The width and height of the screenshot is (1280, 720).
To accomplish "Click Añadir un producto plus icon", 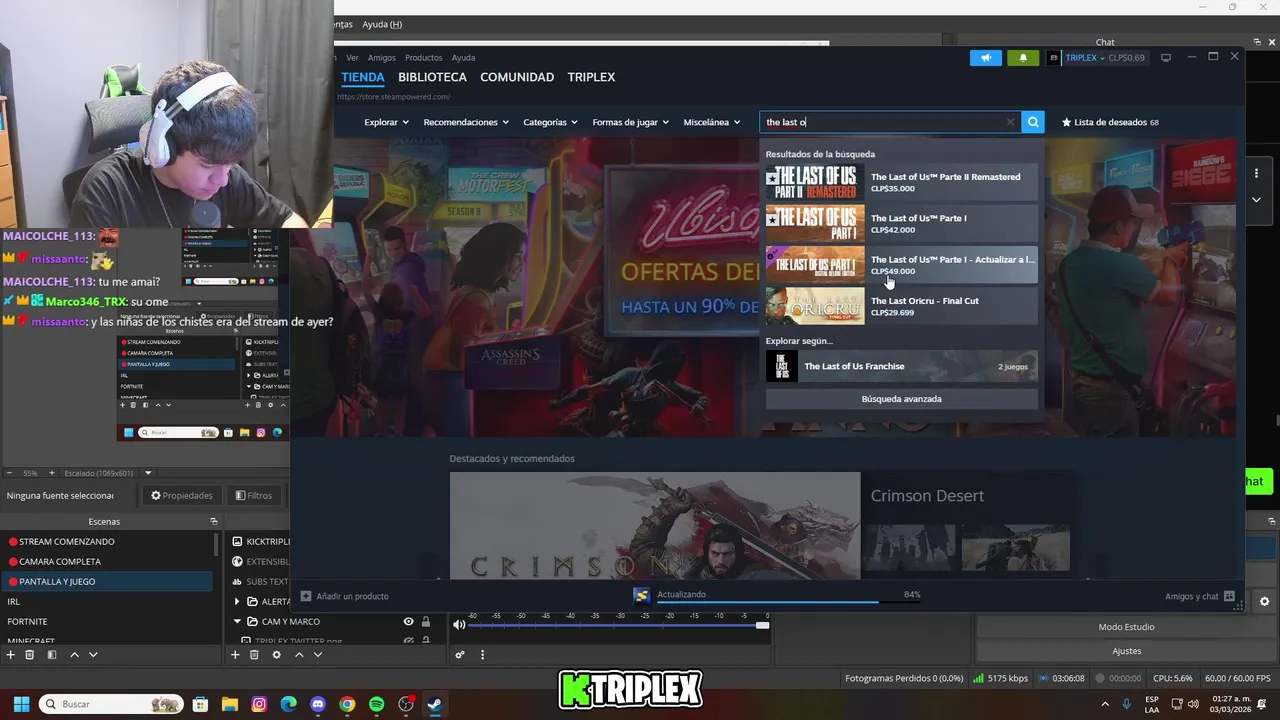I will [306, 596].
